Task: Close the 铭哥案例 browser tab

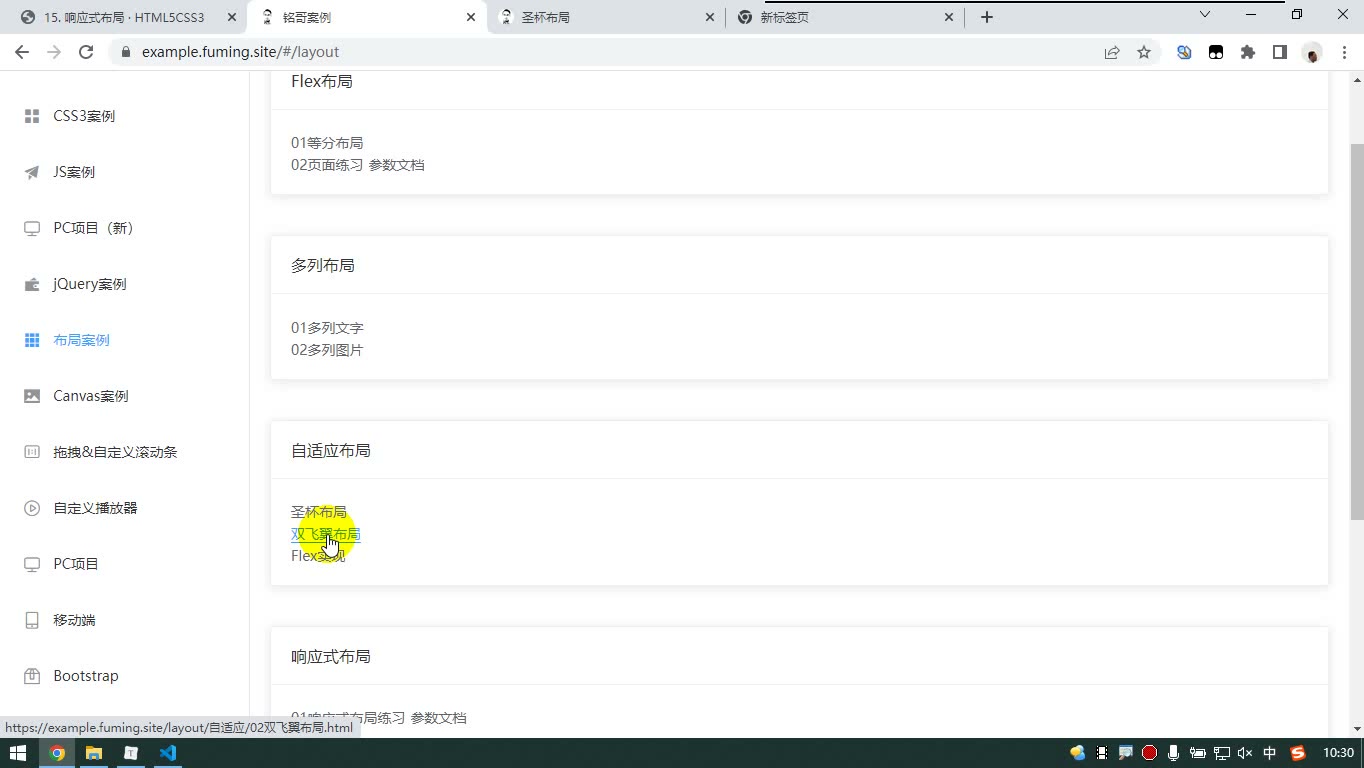Action: pyautogui.click(x=471, y=17)
